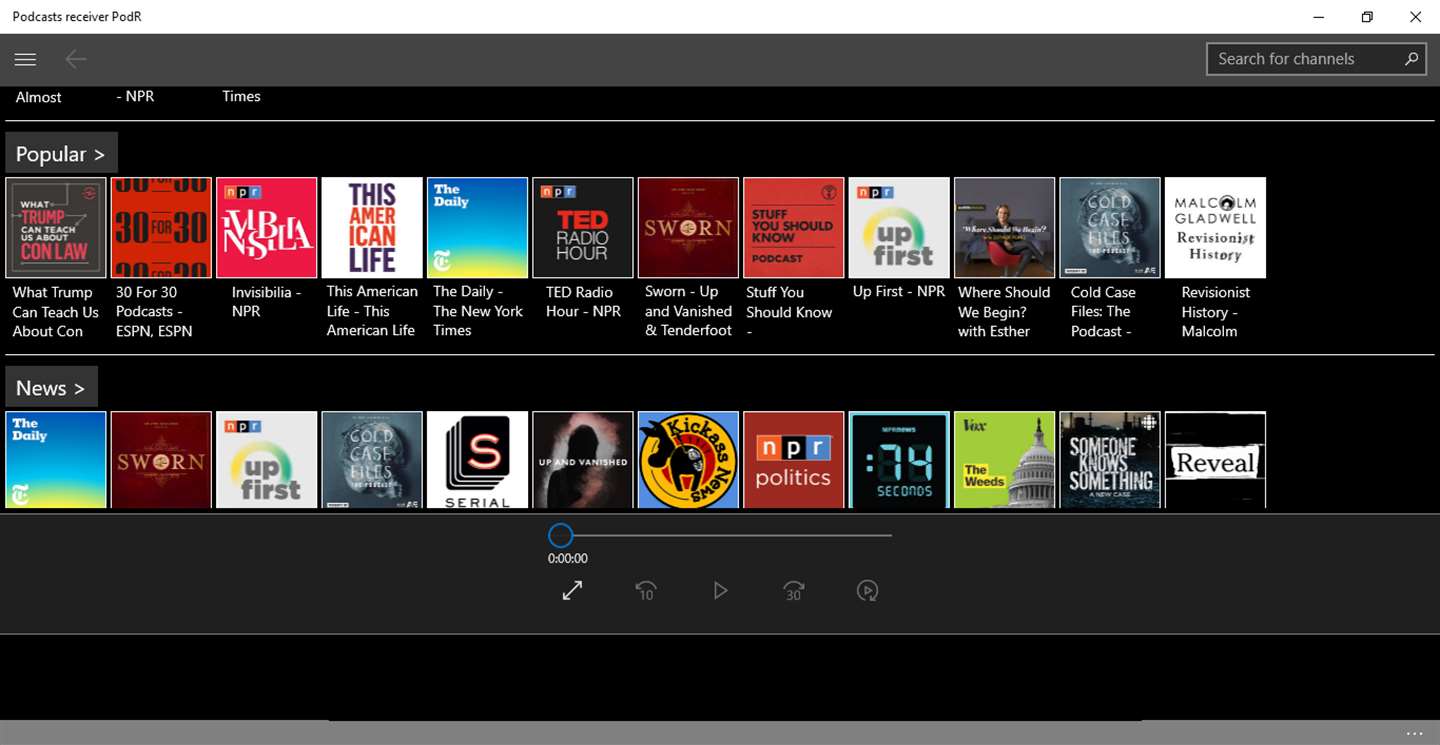Expand the News category
This screenshot has height=745, width=1440.
pyautogui.click(x=51, y=388)
